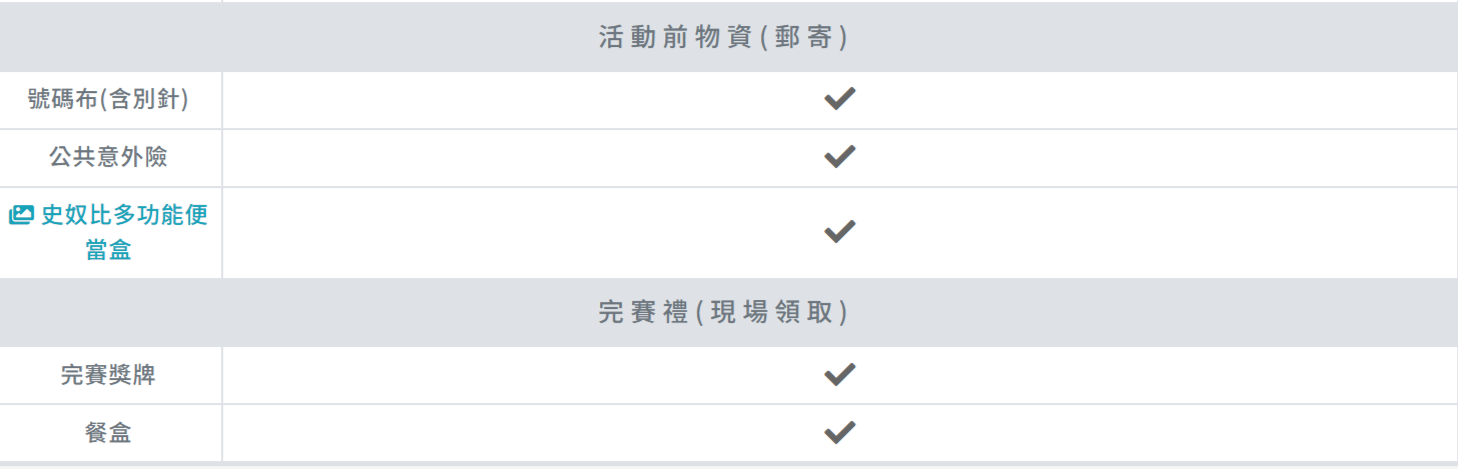Click the checkmark for 完賽獎牌
The width and height of the screenshot is (1458, 469).
click(839, 375)
